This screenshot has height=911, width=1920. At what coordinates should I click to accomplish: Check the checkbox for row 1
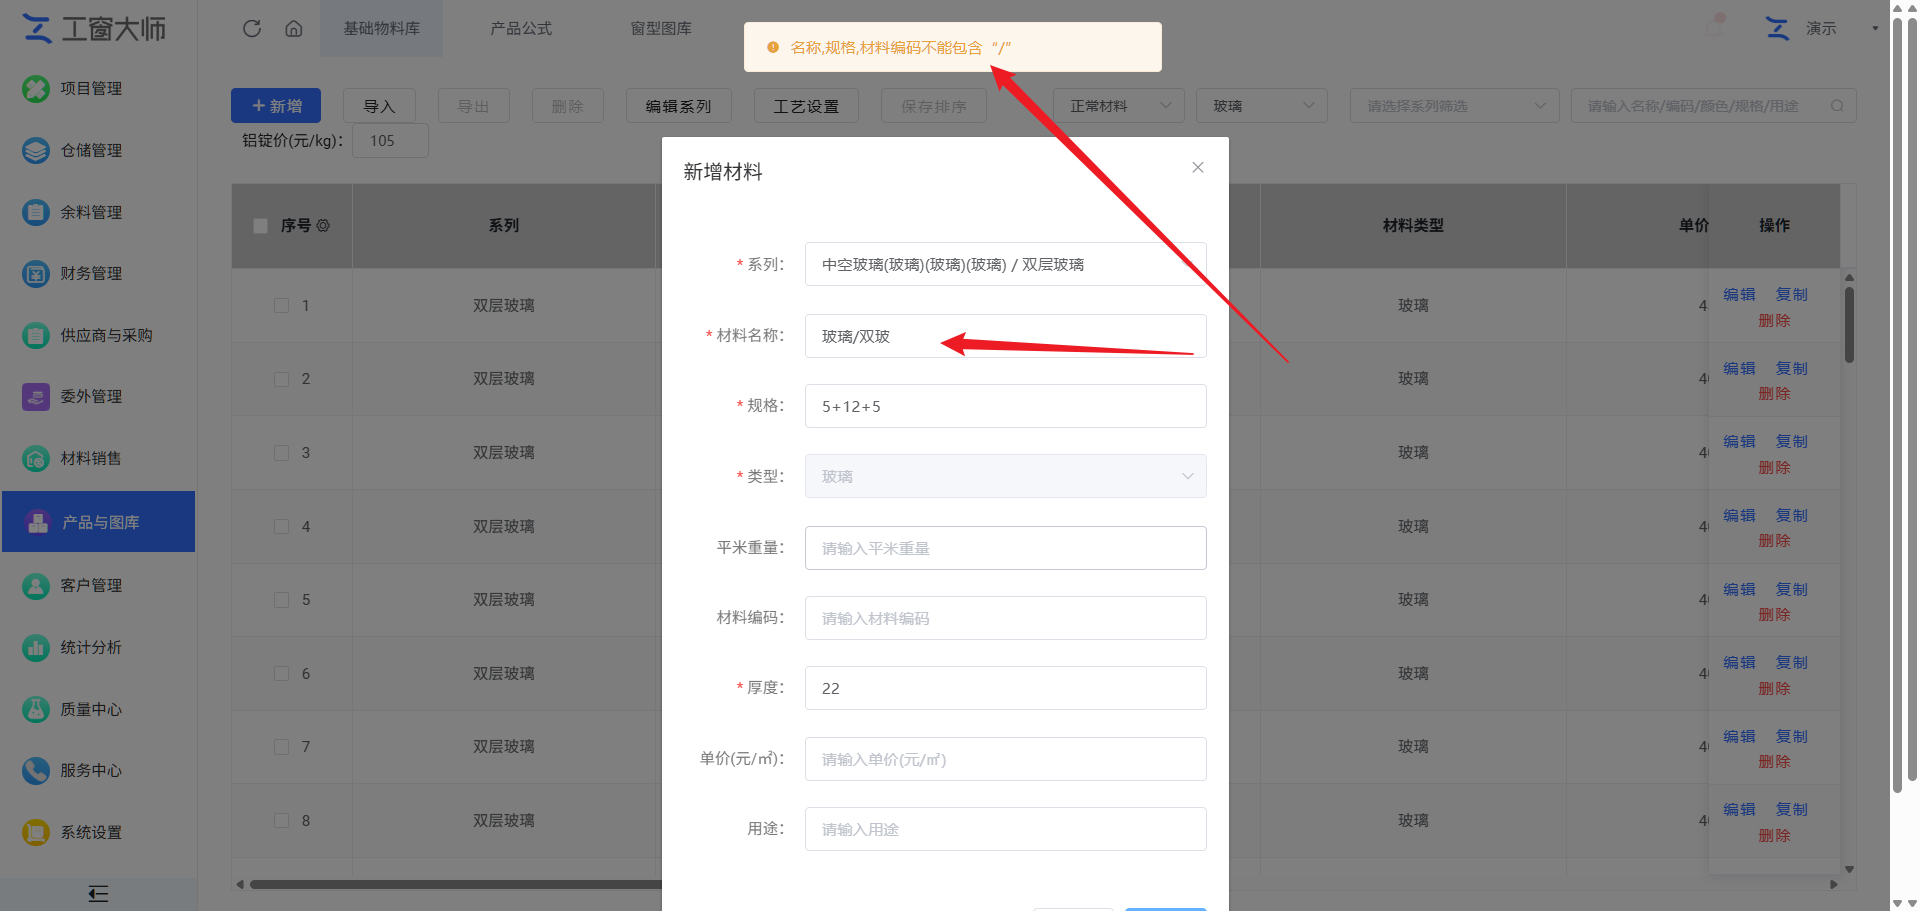(x=281, y=306)
